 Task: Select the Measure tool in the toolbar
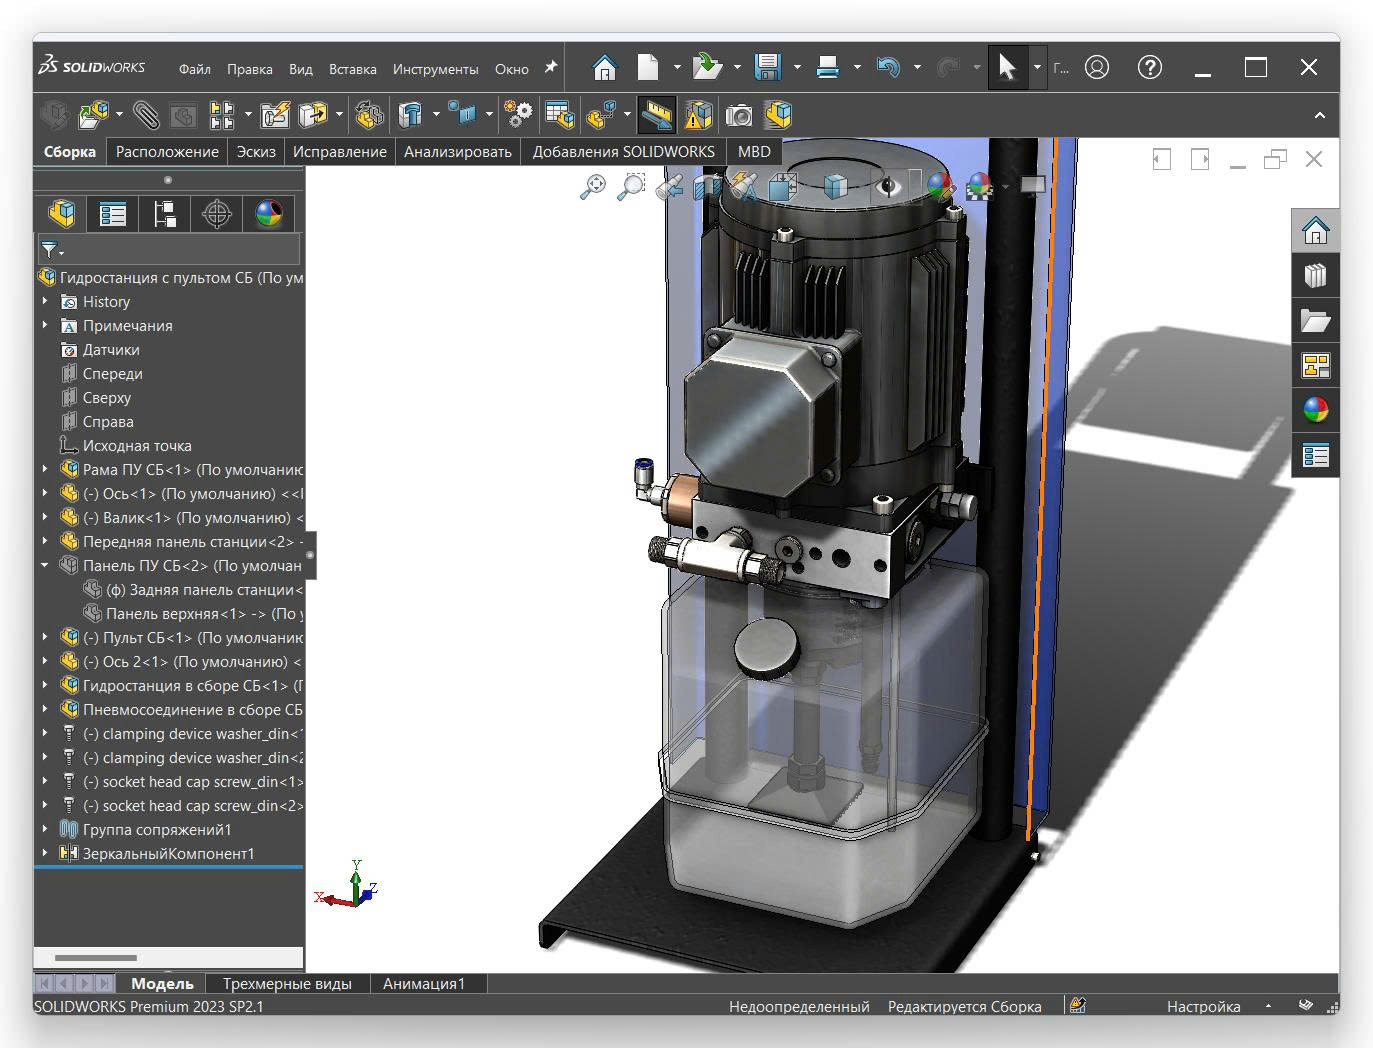point(656,114)
